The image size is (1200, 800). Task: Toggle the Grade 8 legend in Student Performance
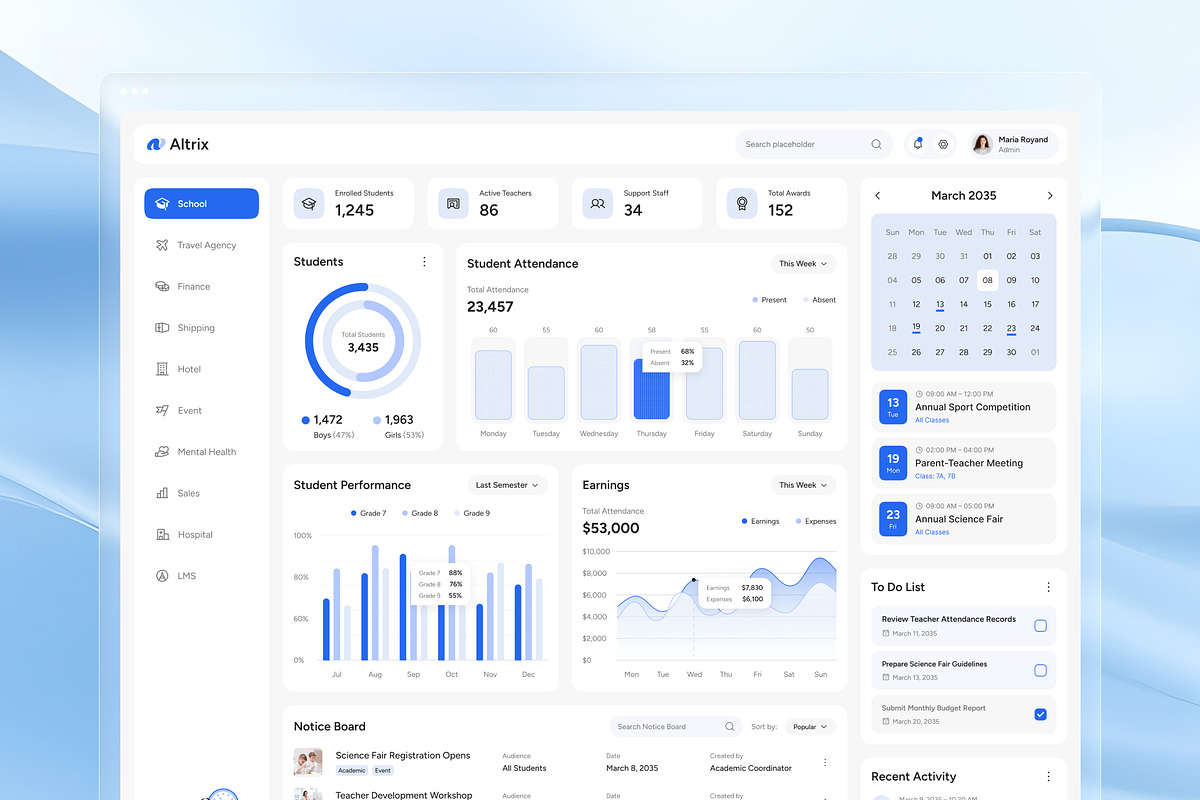[420, 513]
